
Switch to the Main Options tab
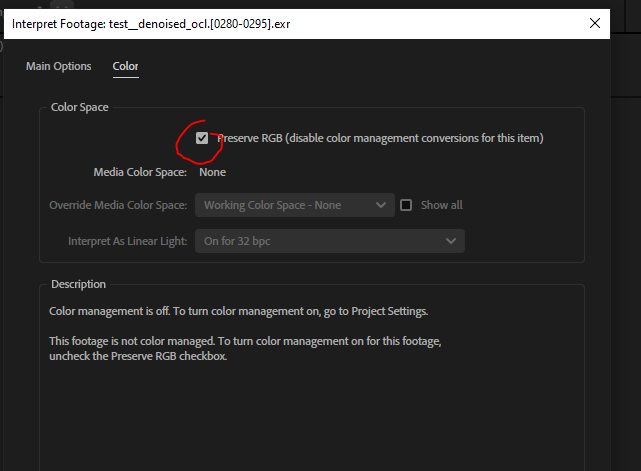coord(58,67)
